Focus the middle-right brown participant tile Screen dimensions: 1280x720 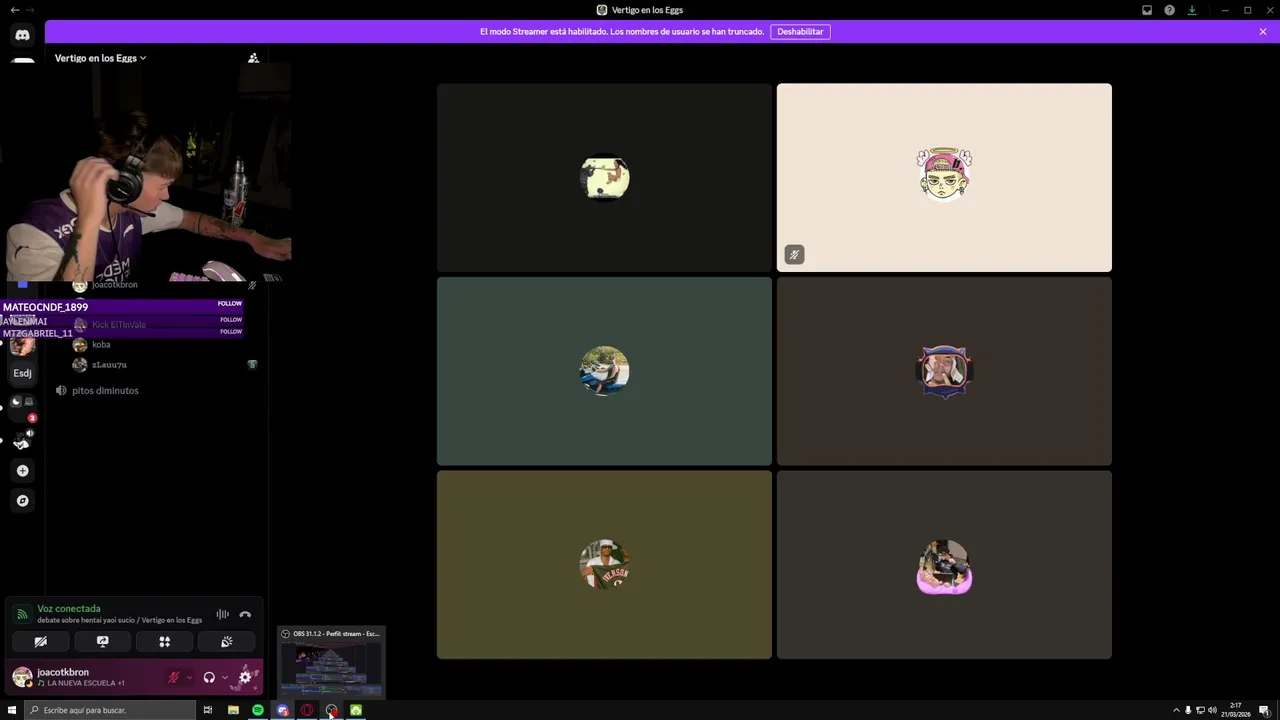pos(944,371)
